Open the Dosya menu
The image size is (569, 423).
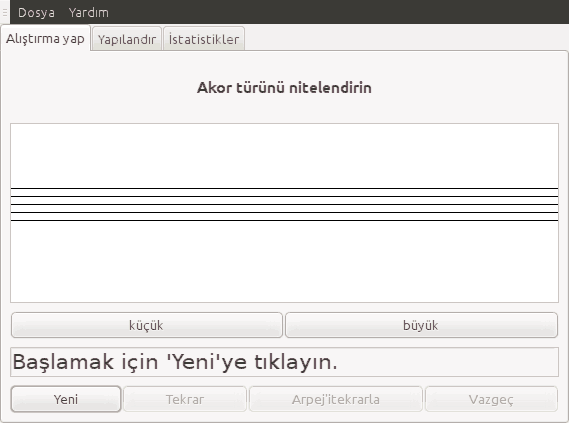point(36,13)
